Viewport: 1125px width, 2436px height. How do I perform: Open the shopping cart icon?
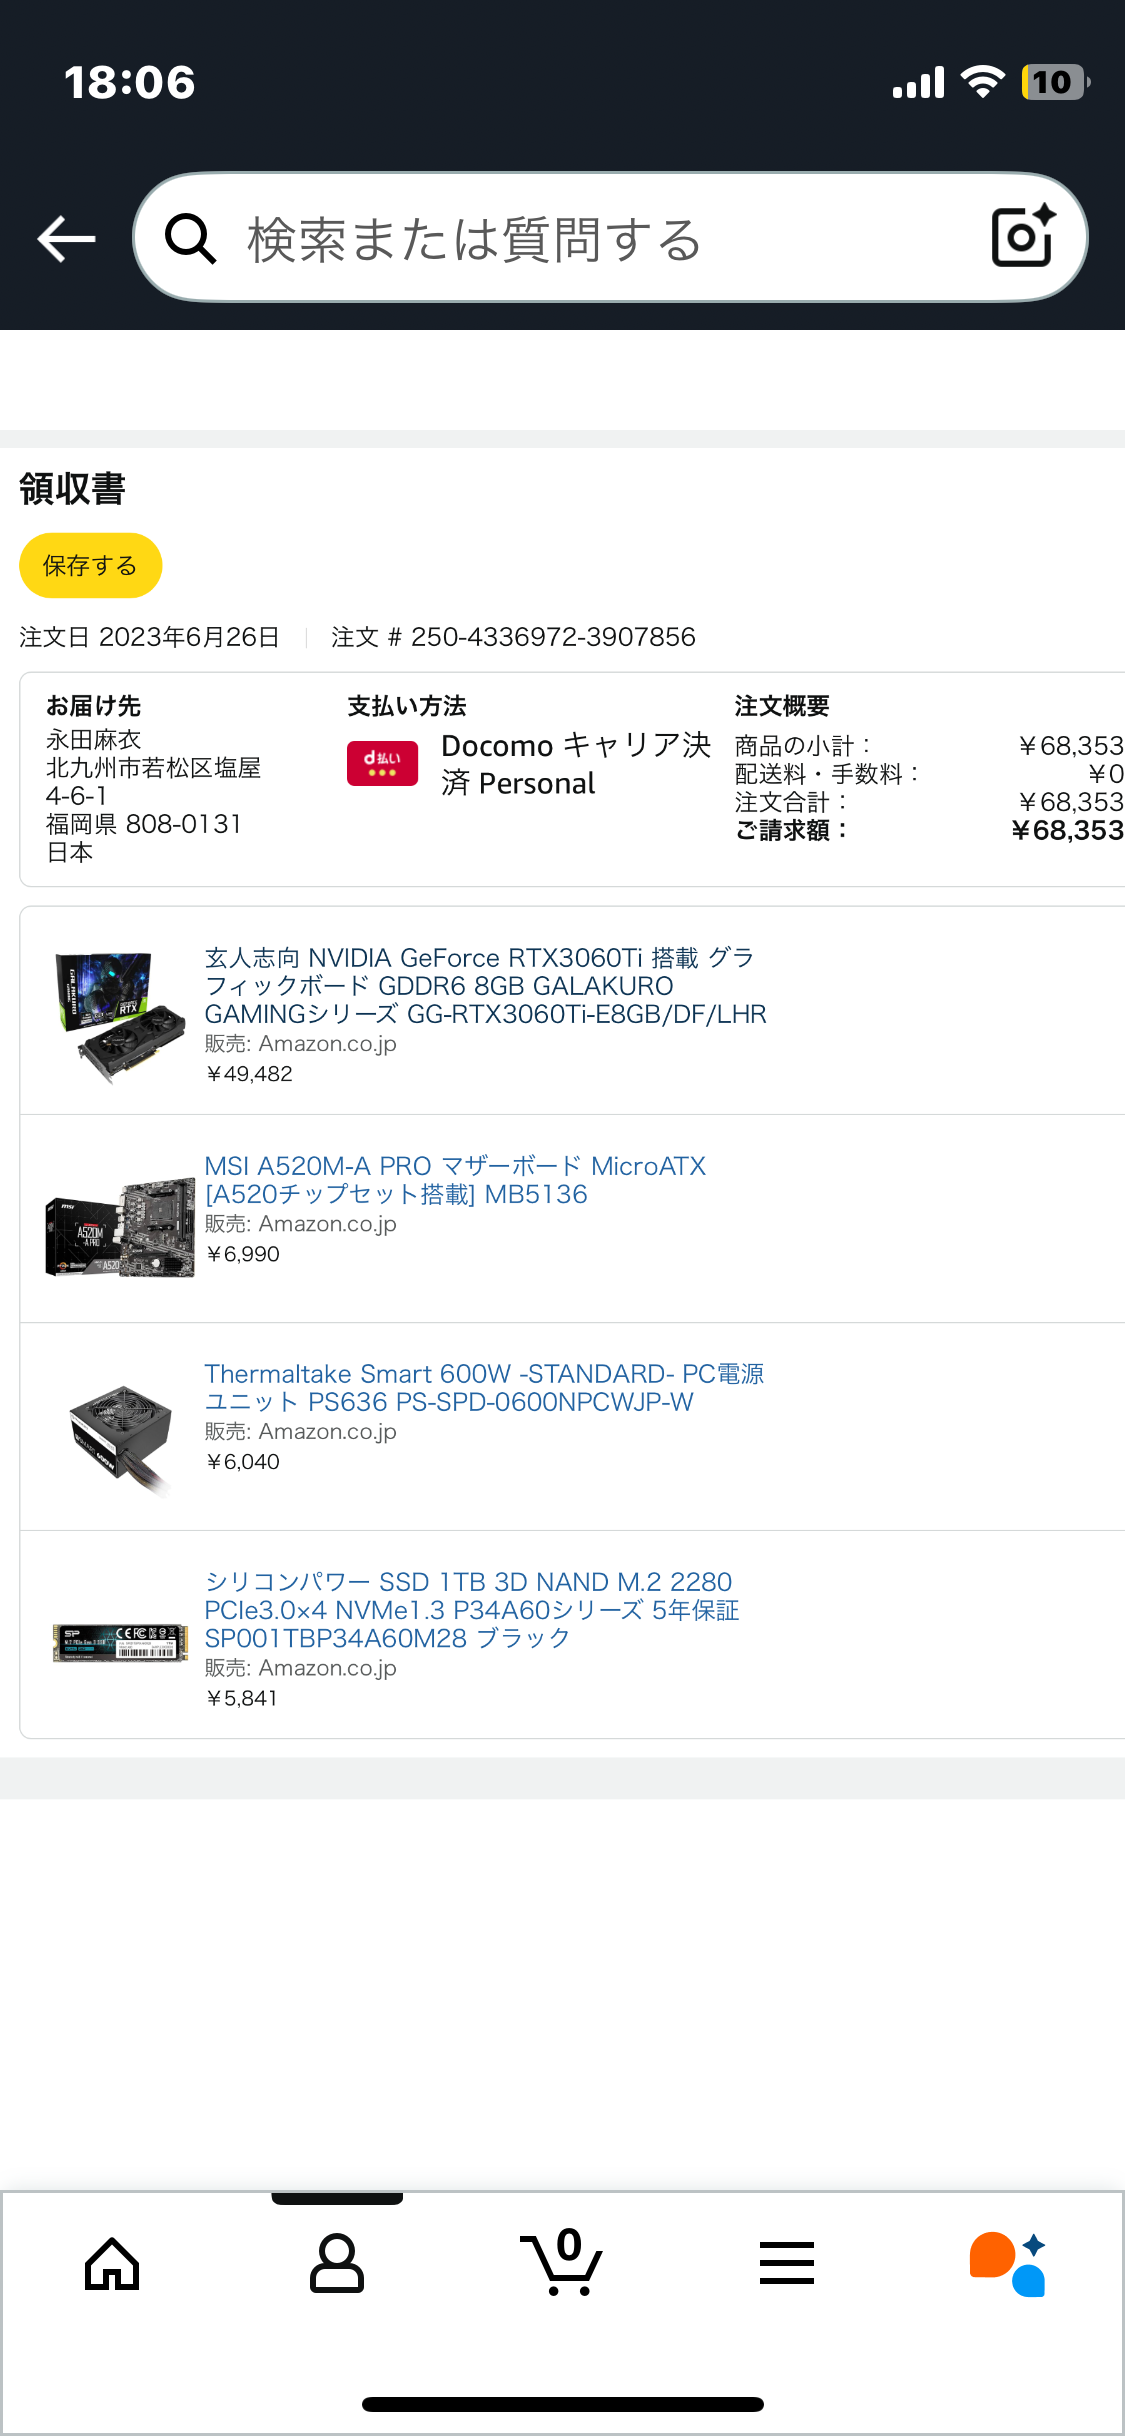(x=561, y=2262)
